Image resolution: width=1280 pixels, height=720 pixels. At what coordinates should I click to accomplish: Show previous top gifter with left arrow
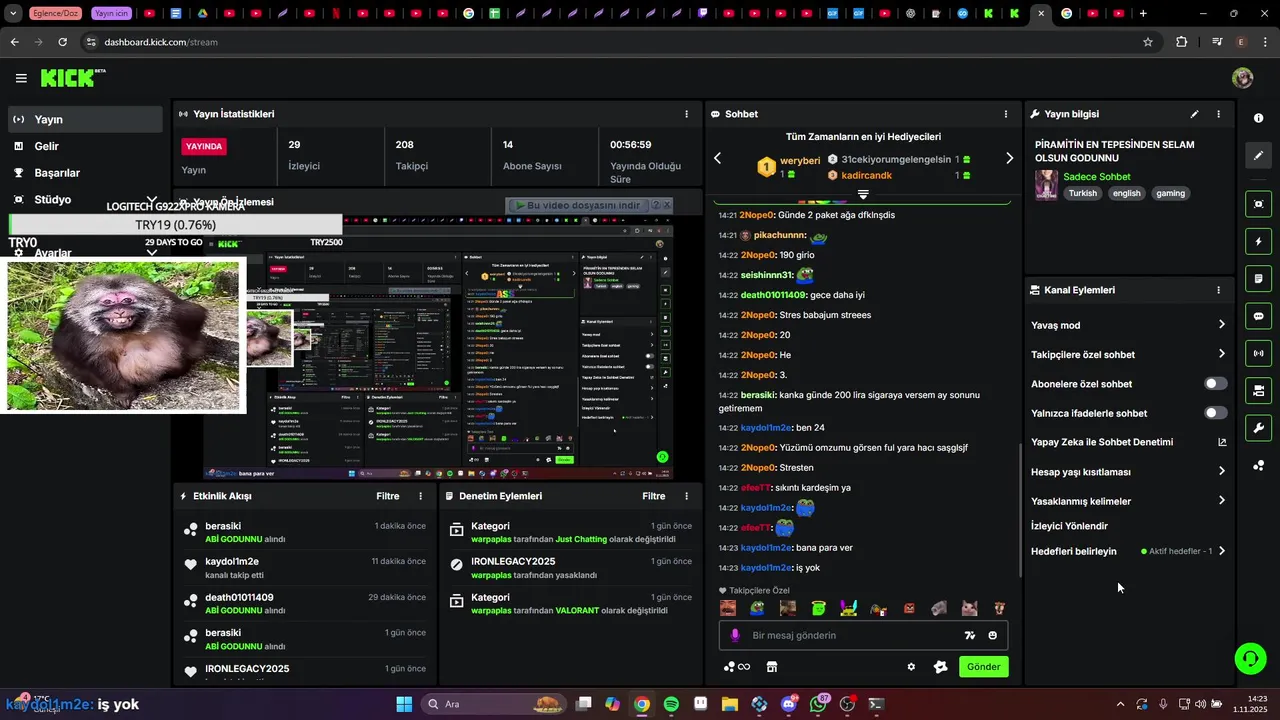tap(717, 158)
